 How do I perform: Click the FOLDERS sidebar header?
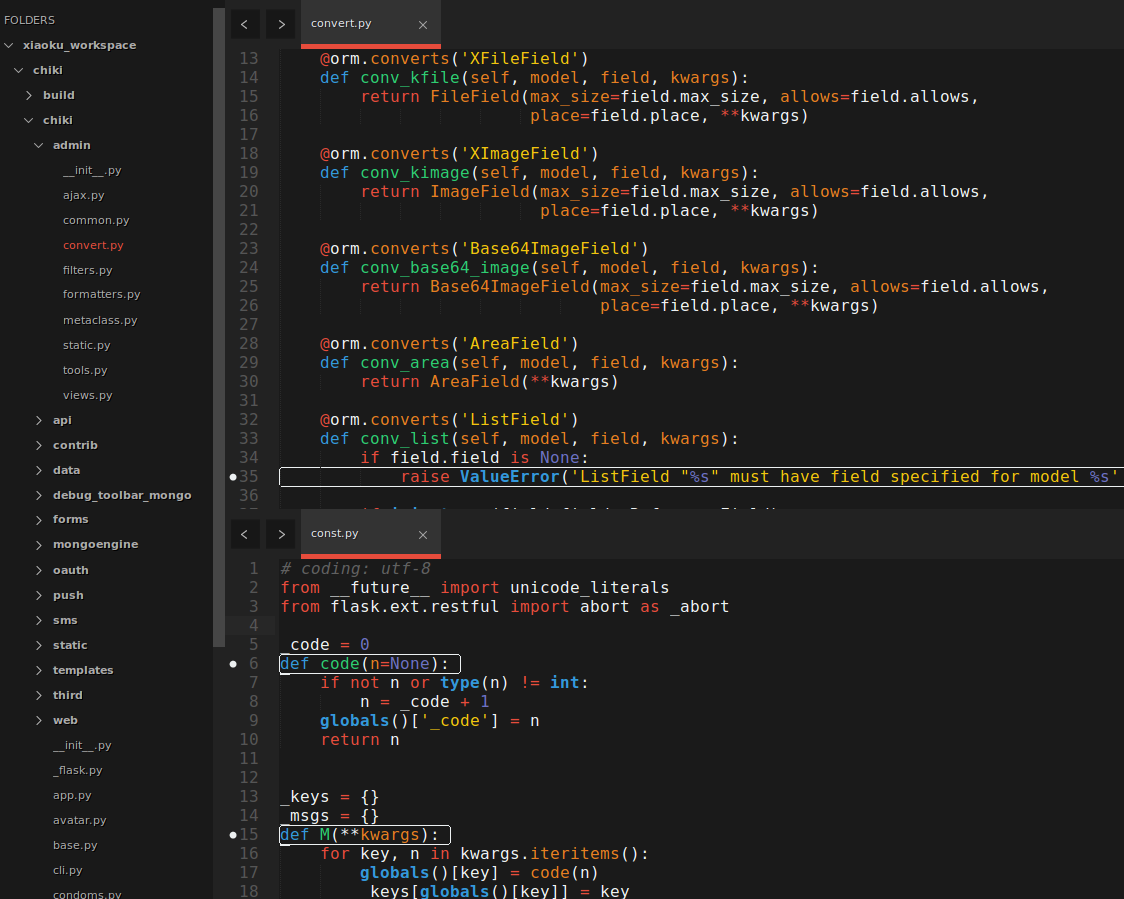point(29,20)
